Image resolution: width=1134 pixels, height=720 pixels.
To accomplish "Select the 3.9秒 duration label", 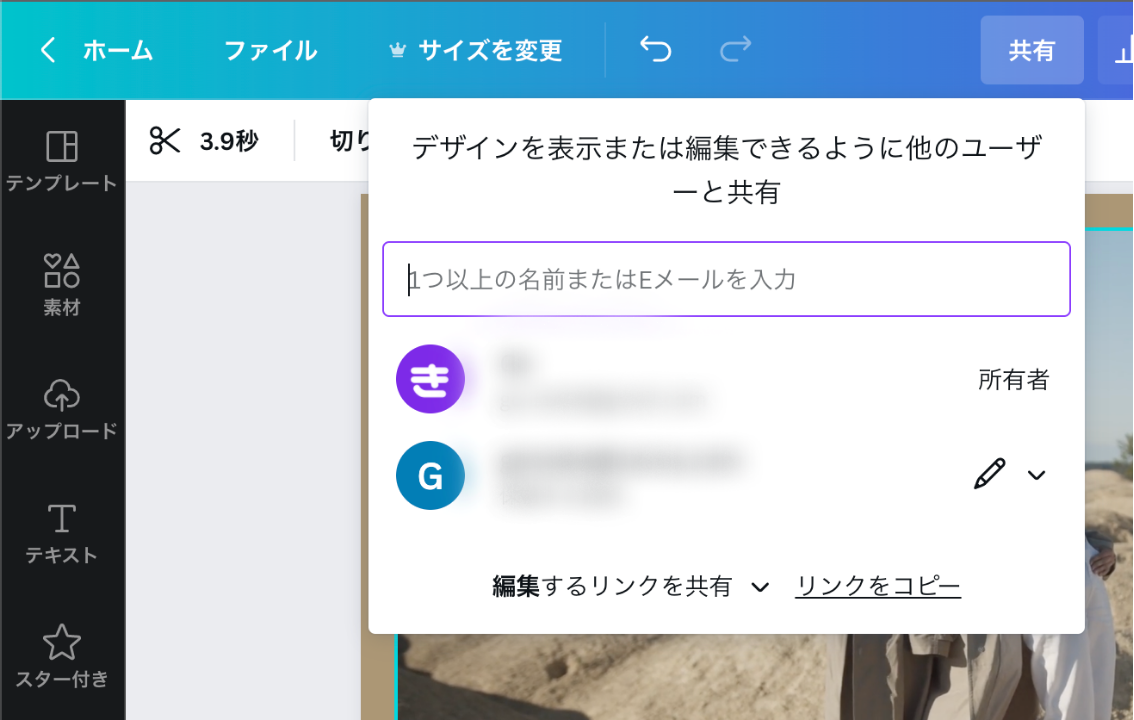I will [x=229, y=141].
